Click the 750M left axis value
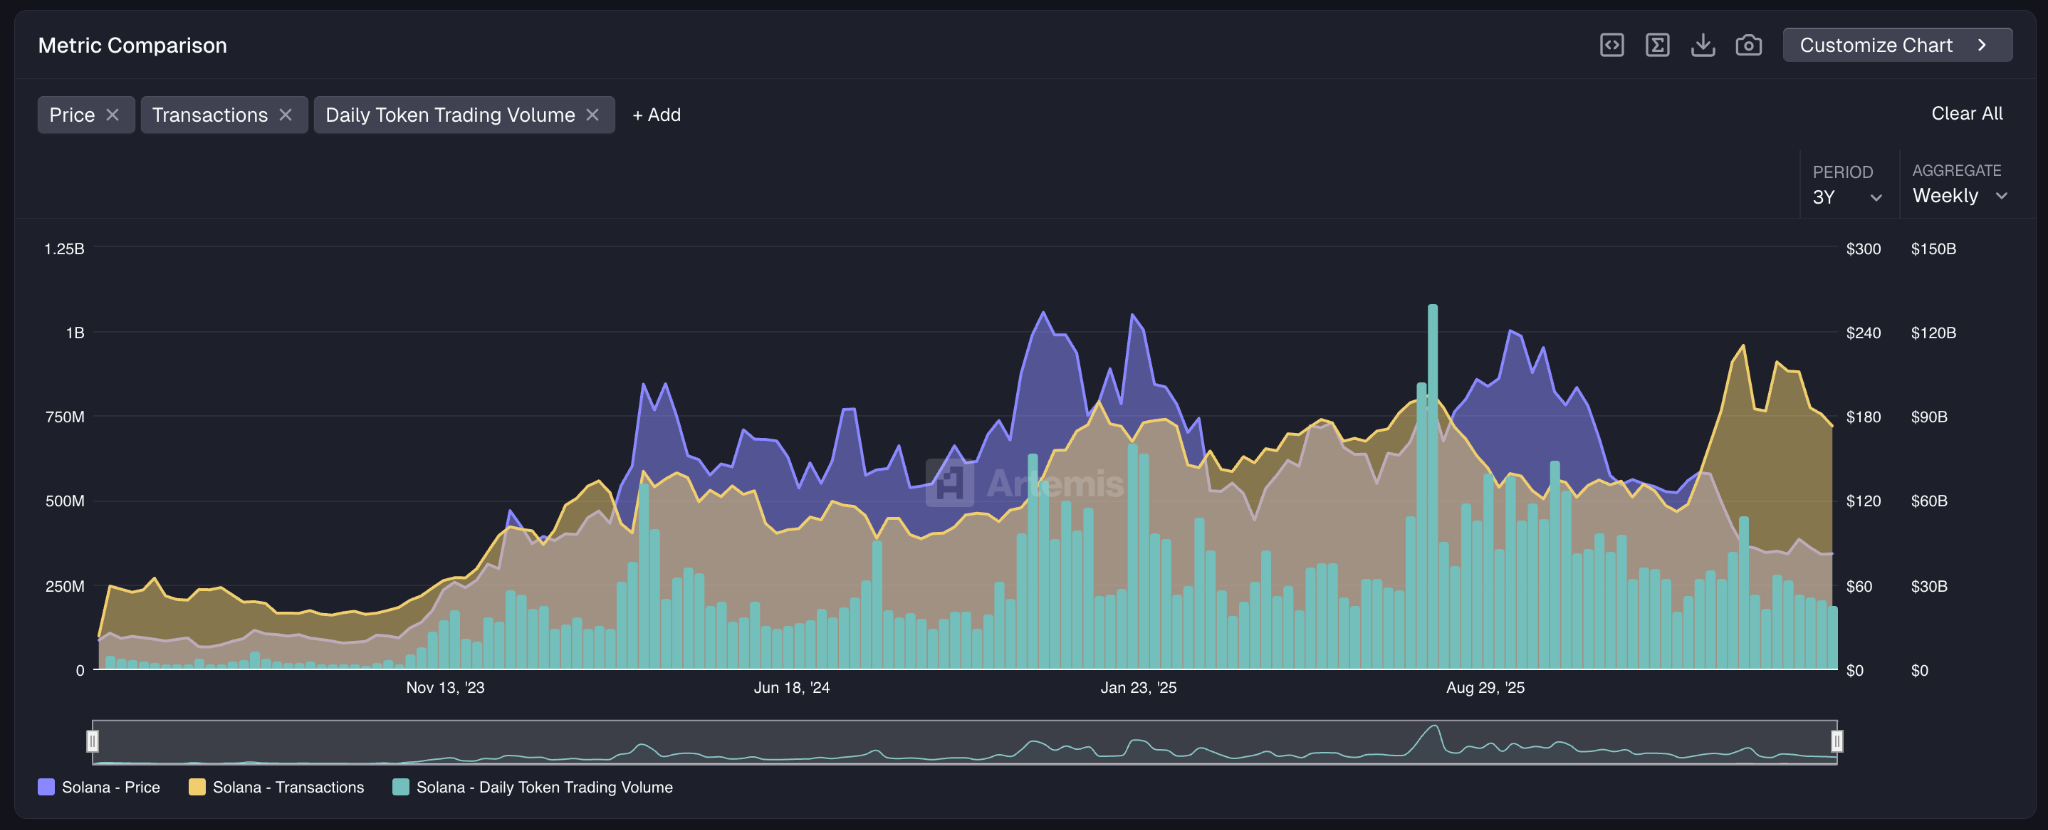This screenshot has width=2048, height=830. coord(65,417)
